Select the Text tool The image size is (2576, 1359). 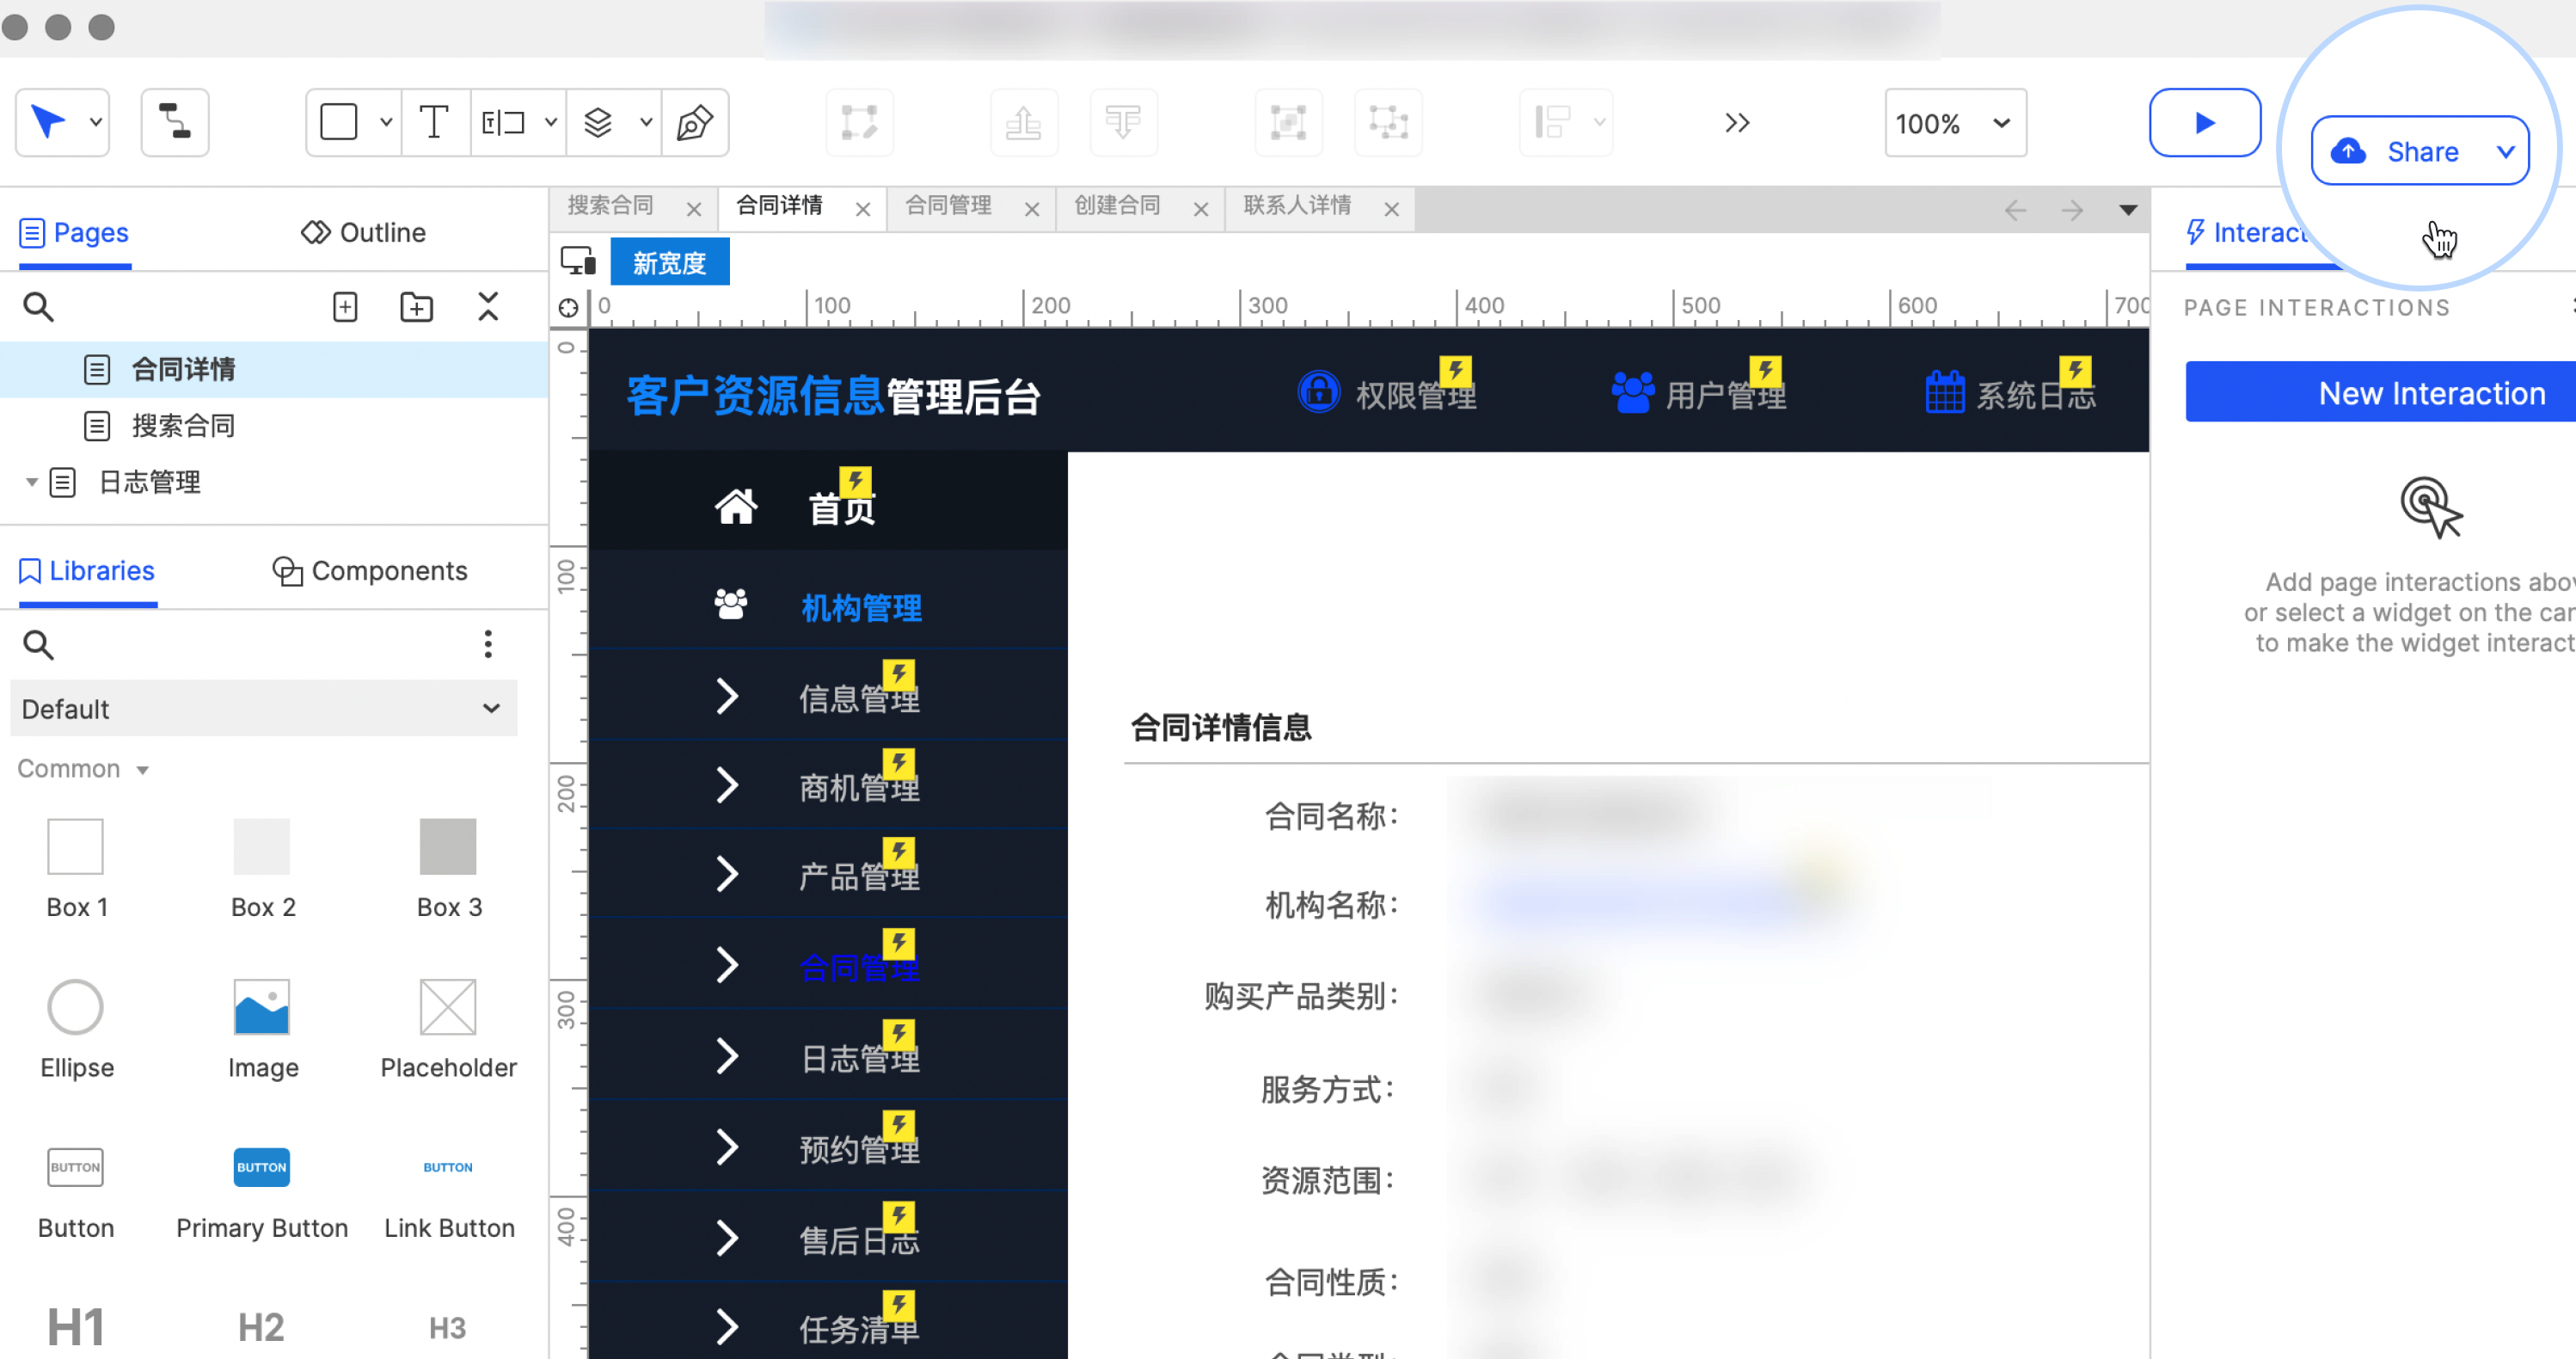click(x=435, y=122)
